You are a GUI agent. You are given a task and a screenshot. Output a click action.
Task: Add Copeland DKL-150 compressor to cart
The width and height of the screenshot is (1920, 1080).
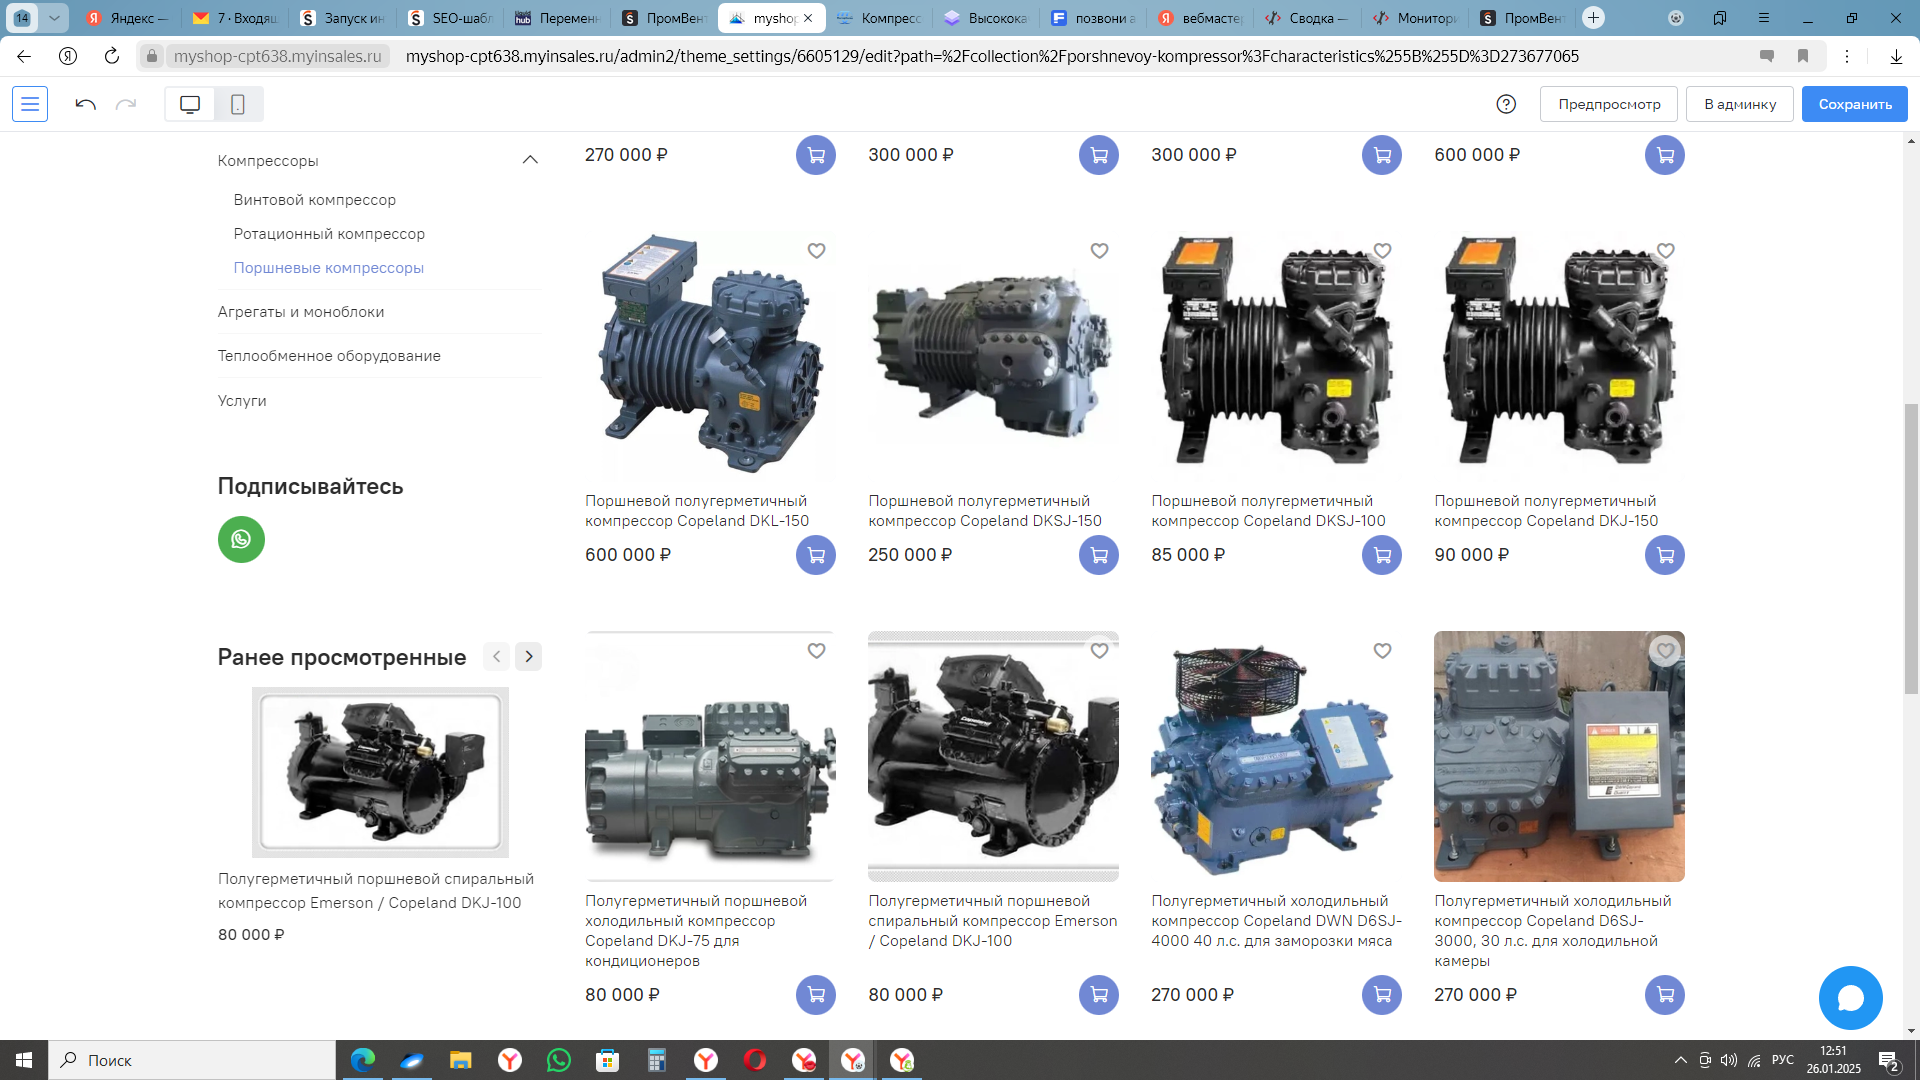click(815, 555)
